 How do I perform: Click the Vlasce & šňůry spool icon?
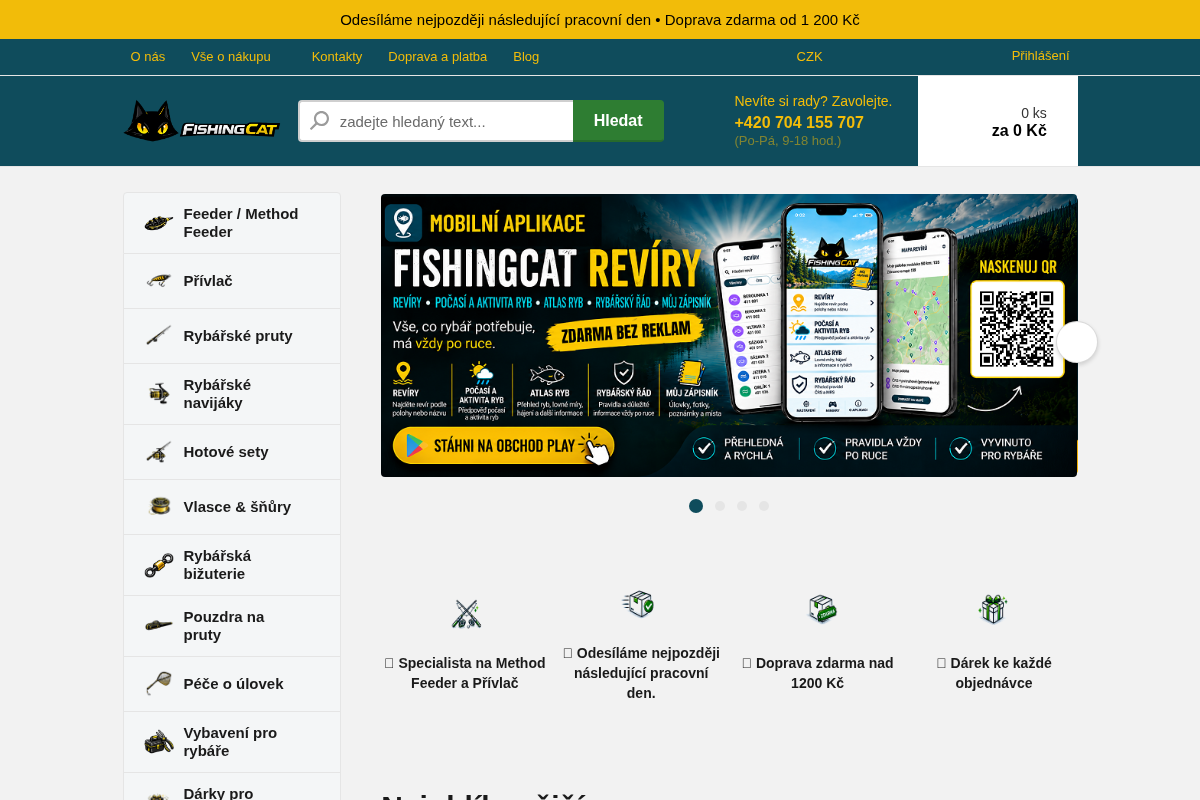tap(158, 507)
